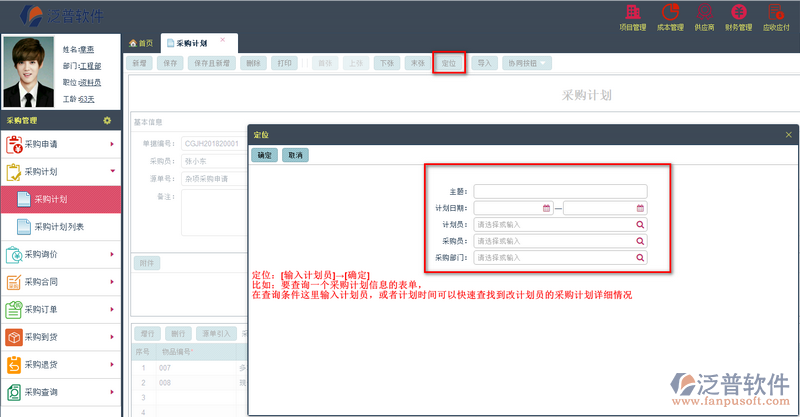This screenshot has width=800, height=417.
Task: Click the 定位 toolbar button
Action: 448,63
